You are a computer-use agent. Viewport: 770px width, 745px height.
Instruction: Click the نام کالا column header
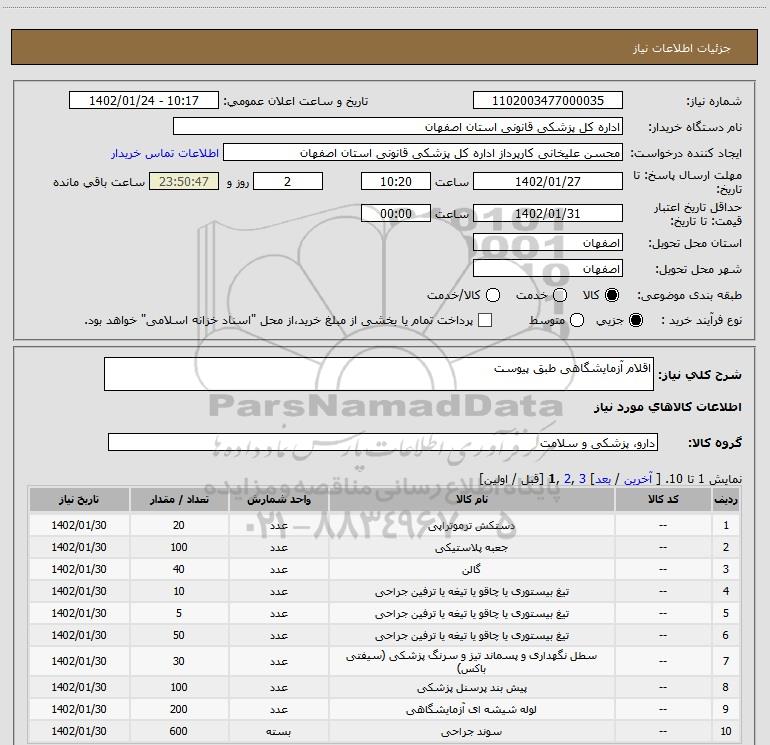pyautogui.click(x=471, y=499)
